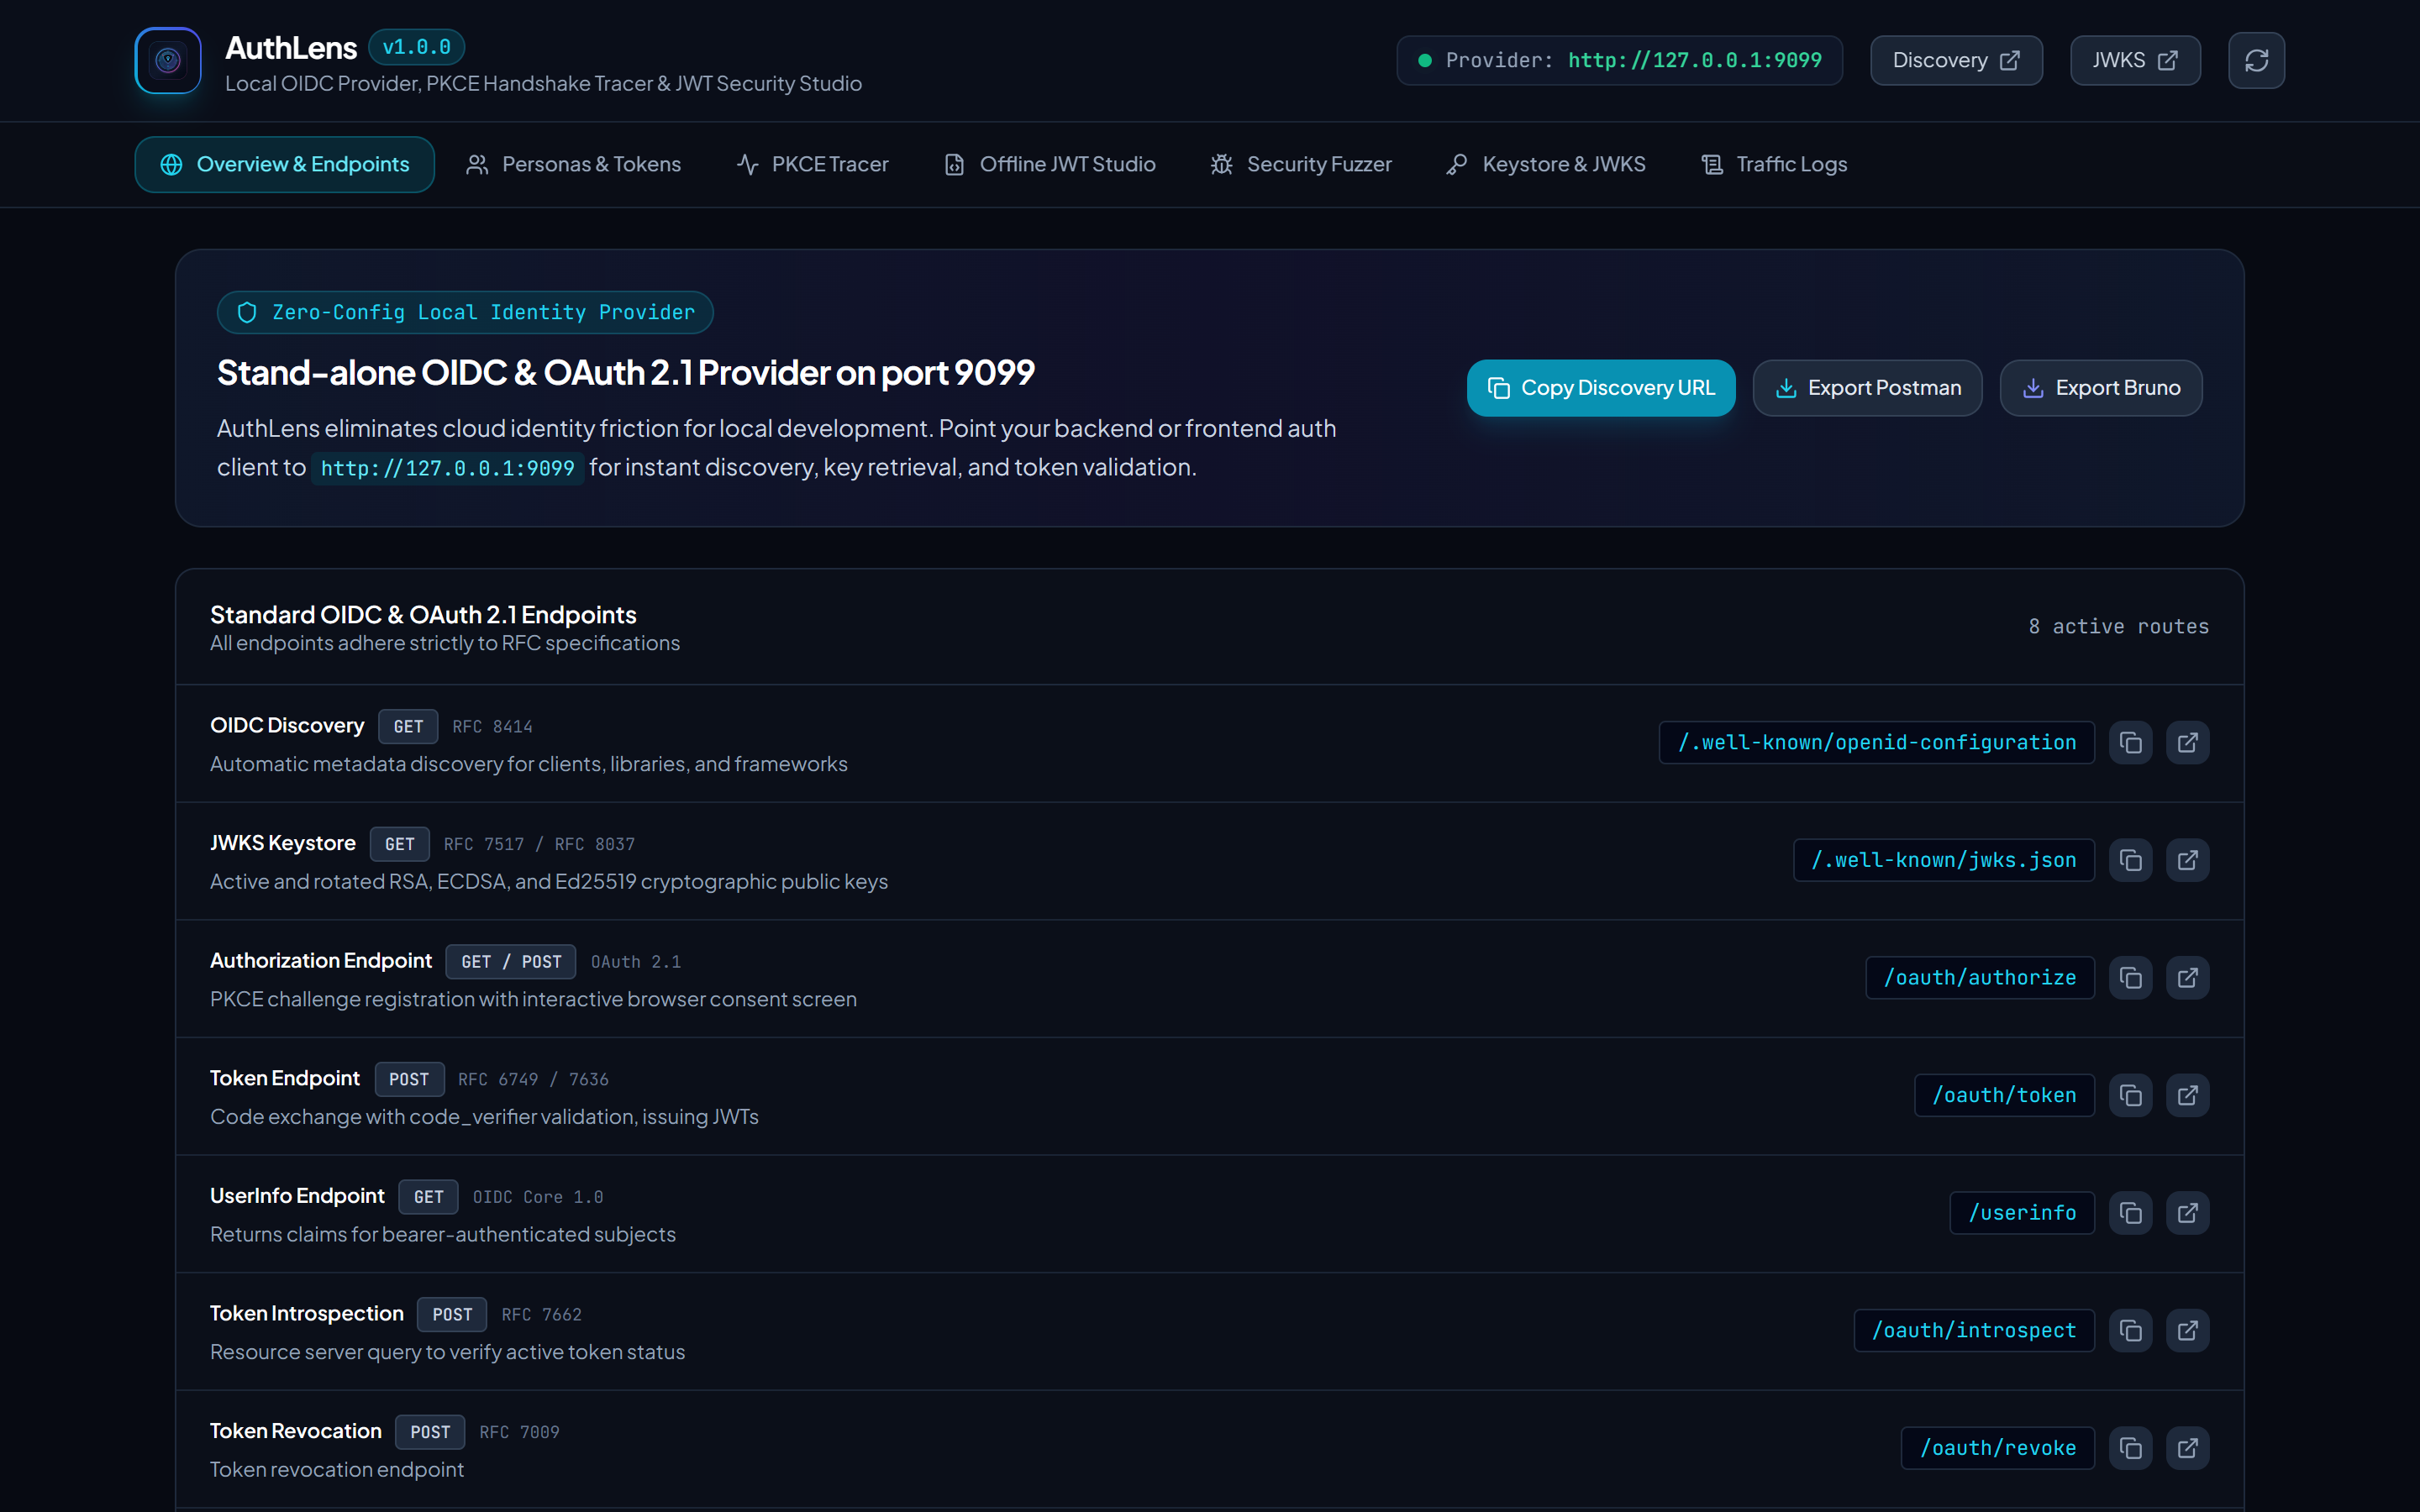The height and width of the screenshot is (1512, 2420).
Task: Copy the /userinfo path
Action: pos(2130,1213)
